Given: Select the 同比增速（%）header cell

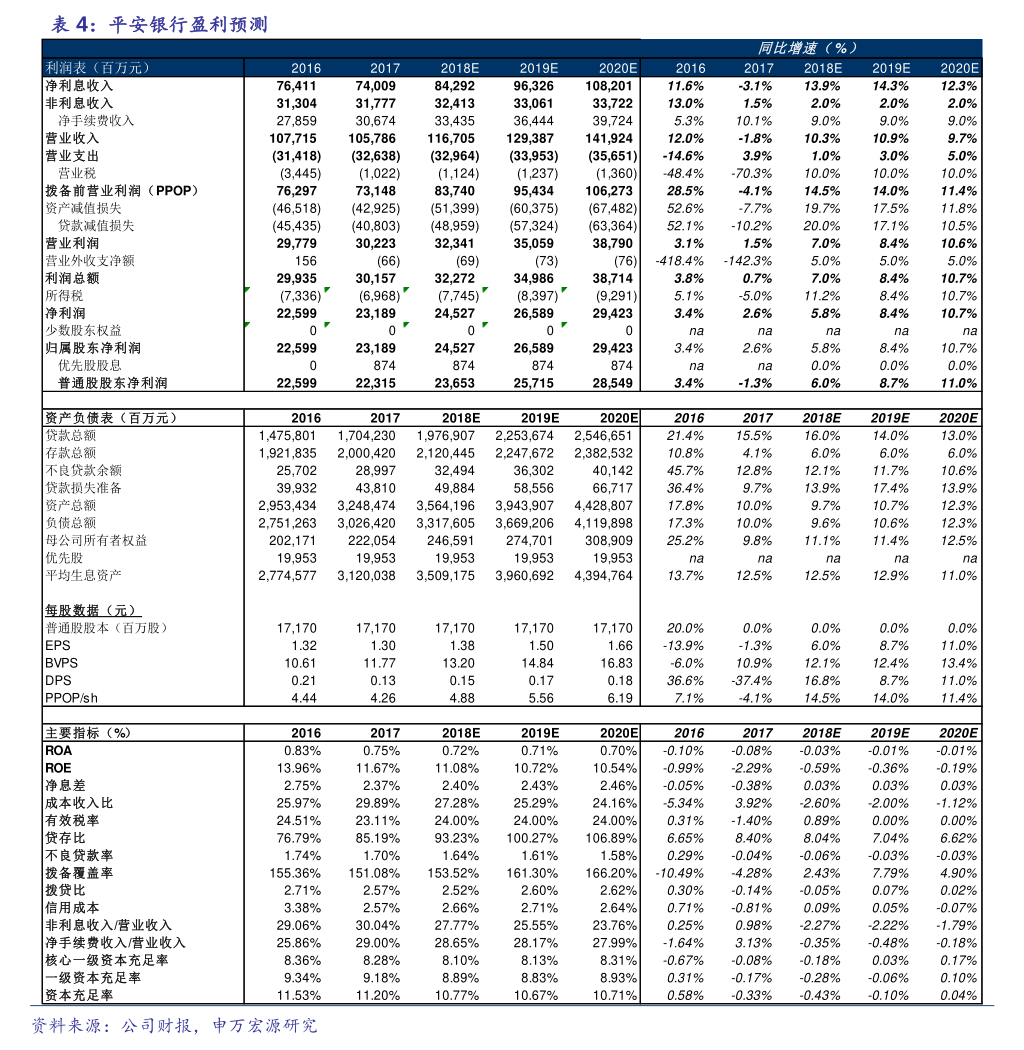Looking at the screenshot, I should pos(808,48).
